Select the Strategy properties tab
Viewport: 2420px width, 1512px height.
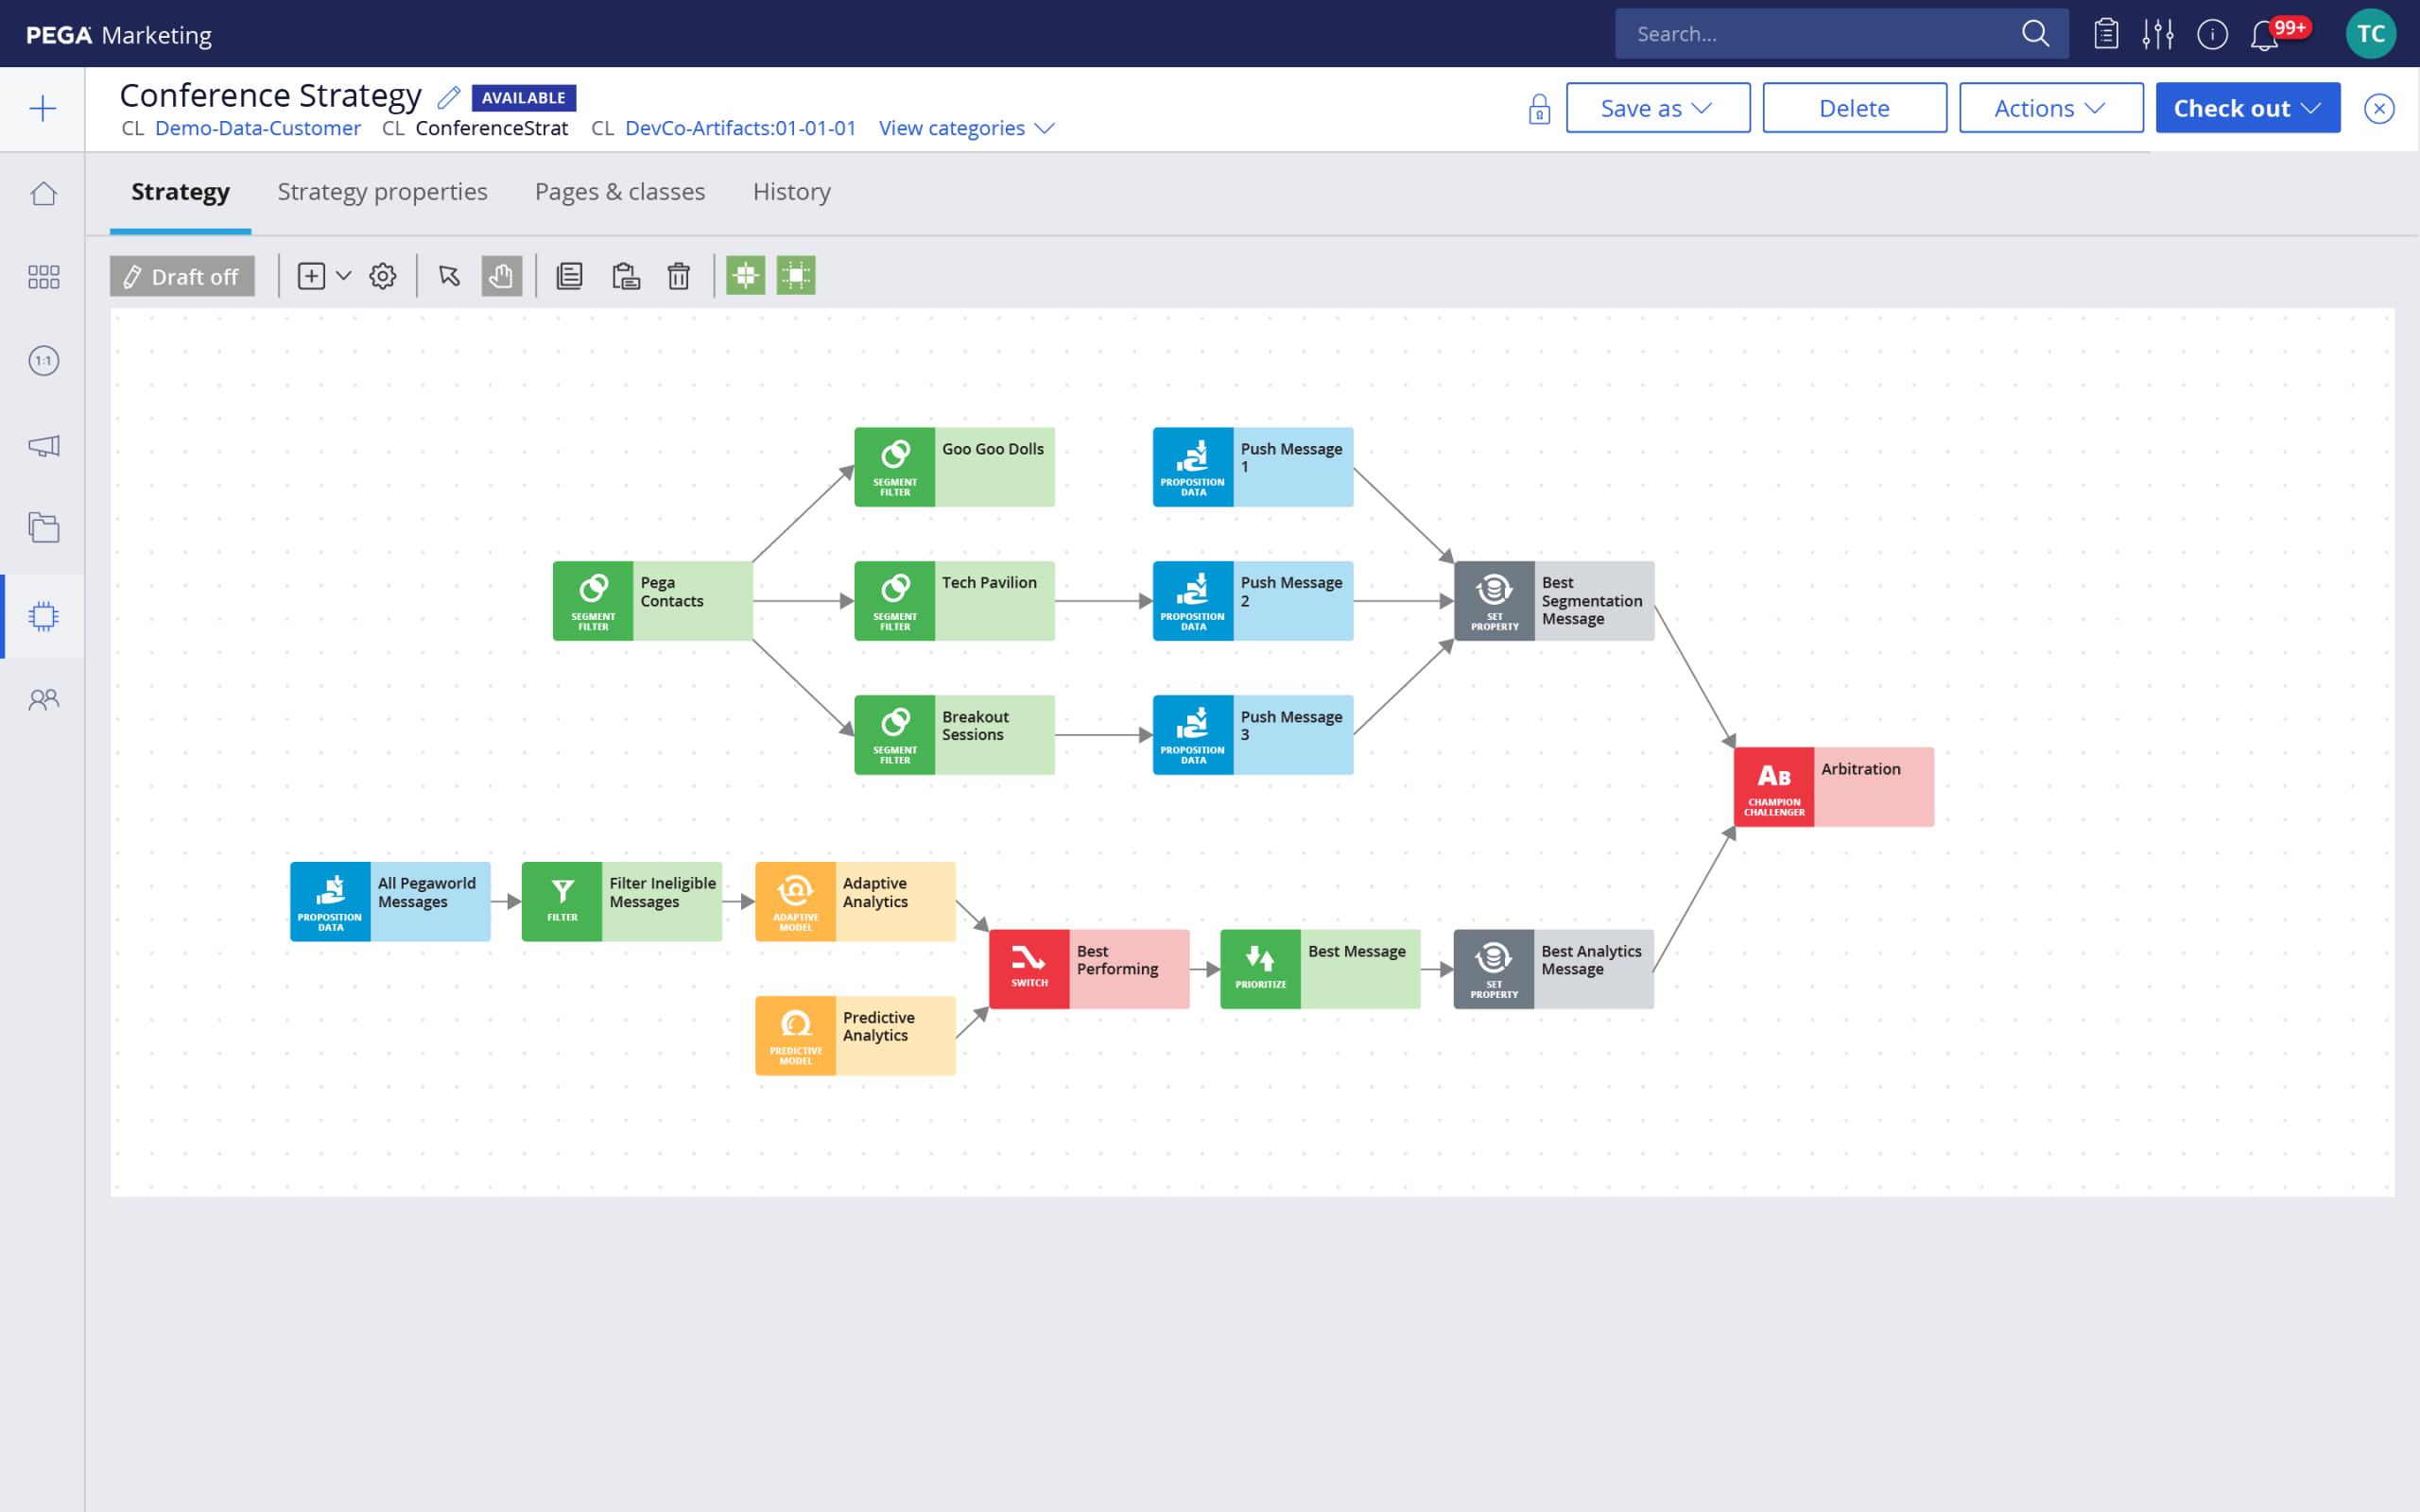pos(382,192)
